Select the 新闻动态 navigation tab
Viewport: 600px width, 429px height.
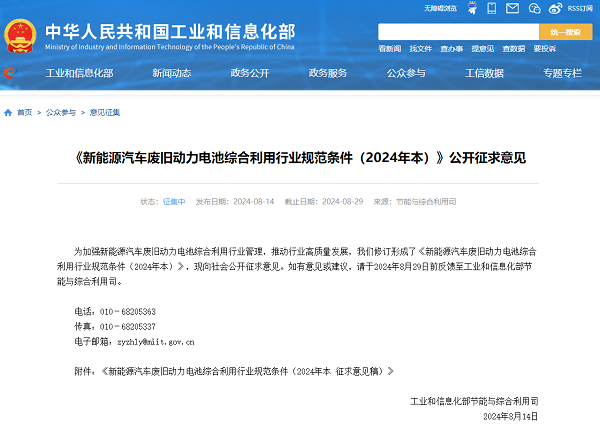coord(172,73)
